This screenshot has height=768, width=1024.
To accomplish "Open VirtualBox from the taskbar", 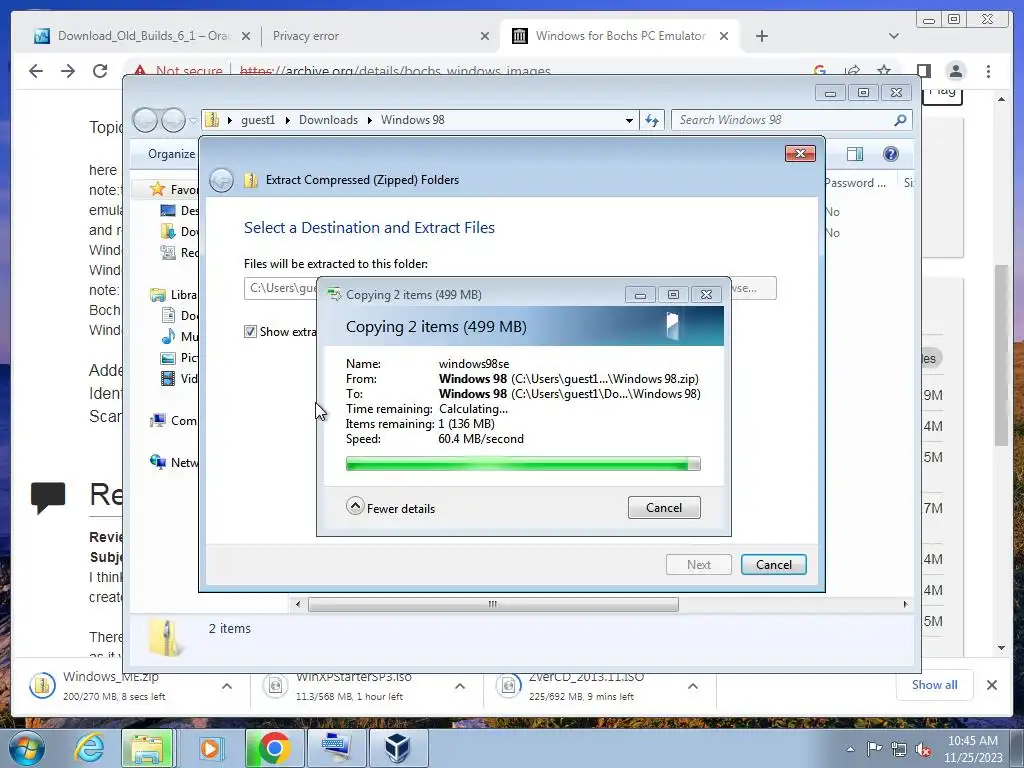I will click(x=397, y=748).
